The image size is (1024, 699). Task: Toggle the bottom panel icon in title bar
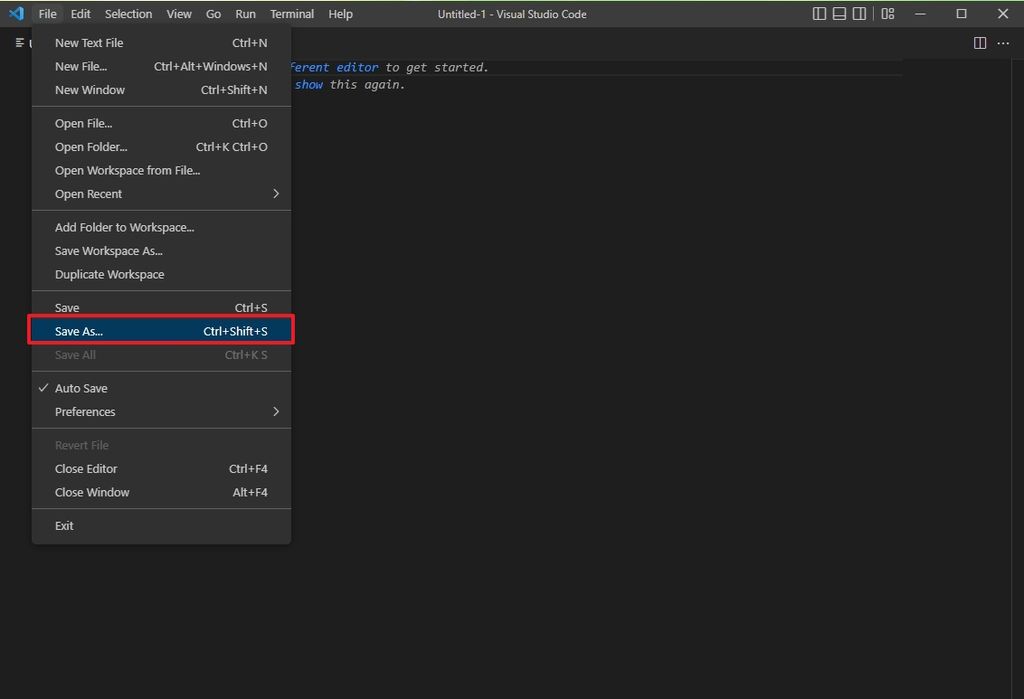pyautogui.click(x=839, y=13)
